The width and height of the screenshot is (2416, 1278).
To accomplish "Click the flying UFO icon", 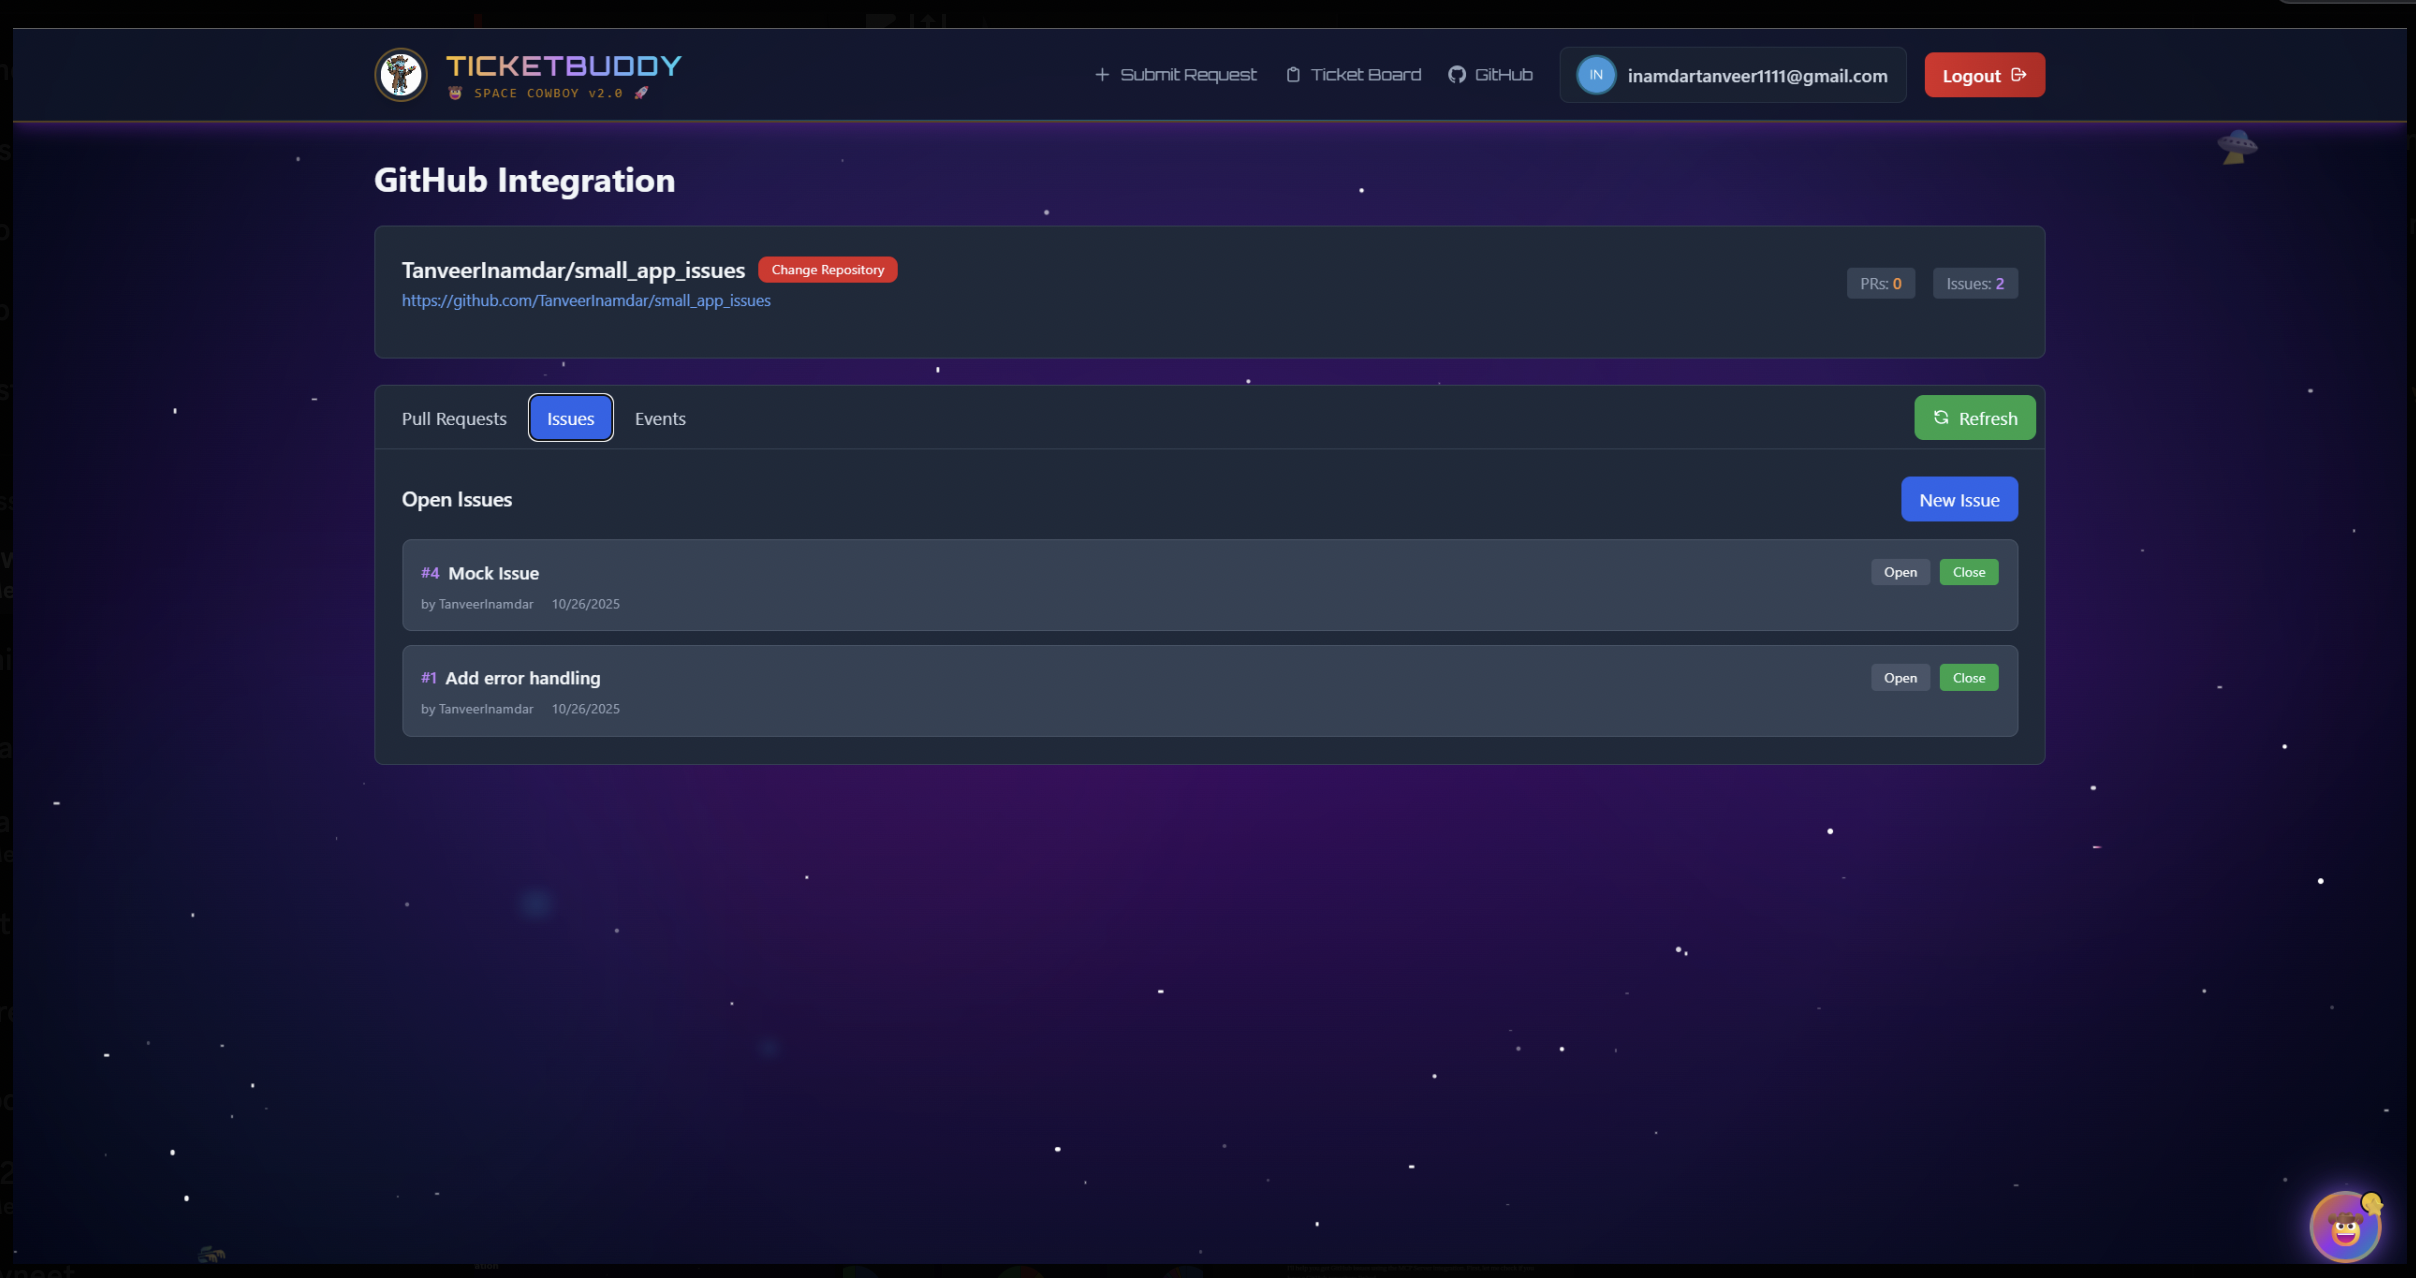I will click(2237, 147).
